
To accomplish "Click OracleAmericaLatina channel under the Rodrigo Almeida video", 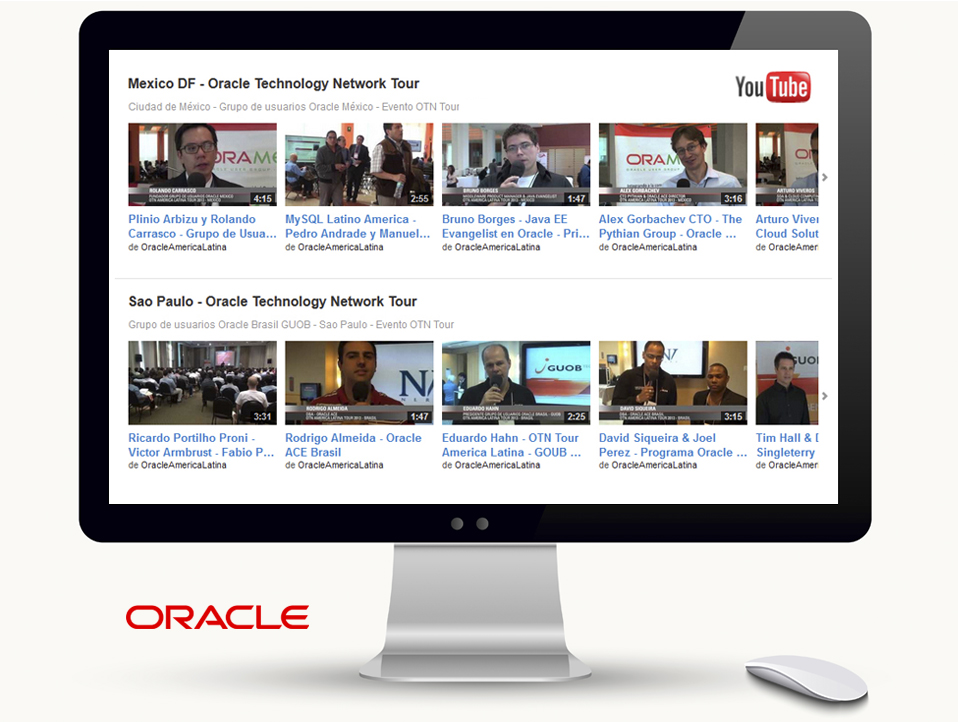I will (341, 465).
